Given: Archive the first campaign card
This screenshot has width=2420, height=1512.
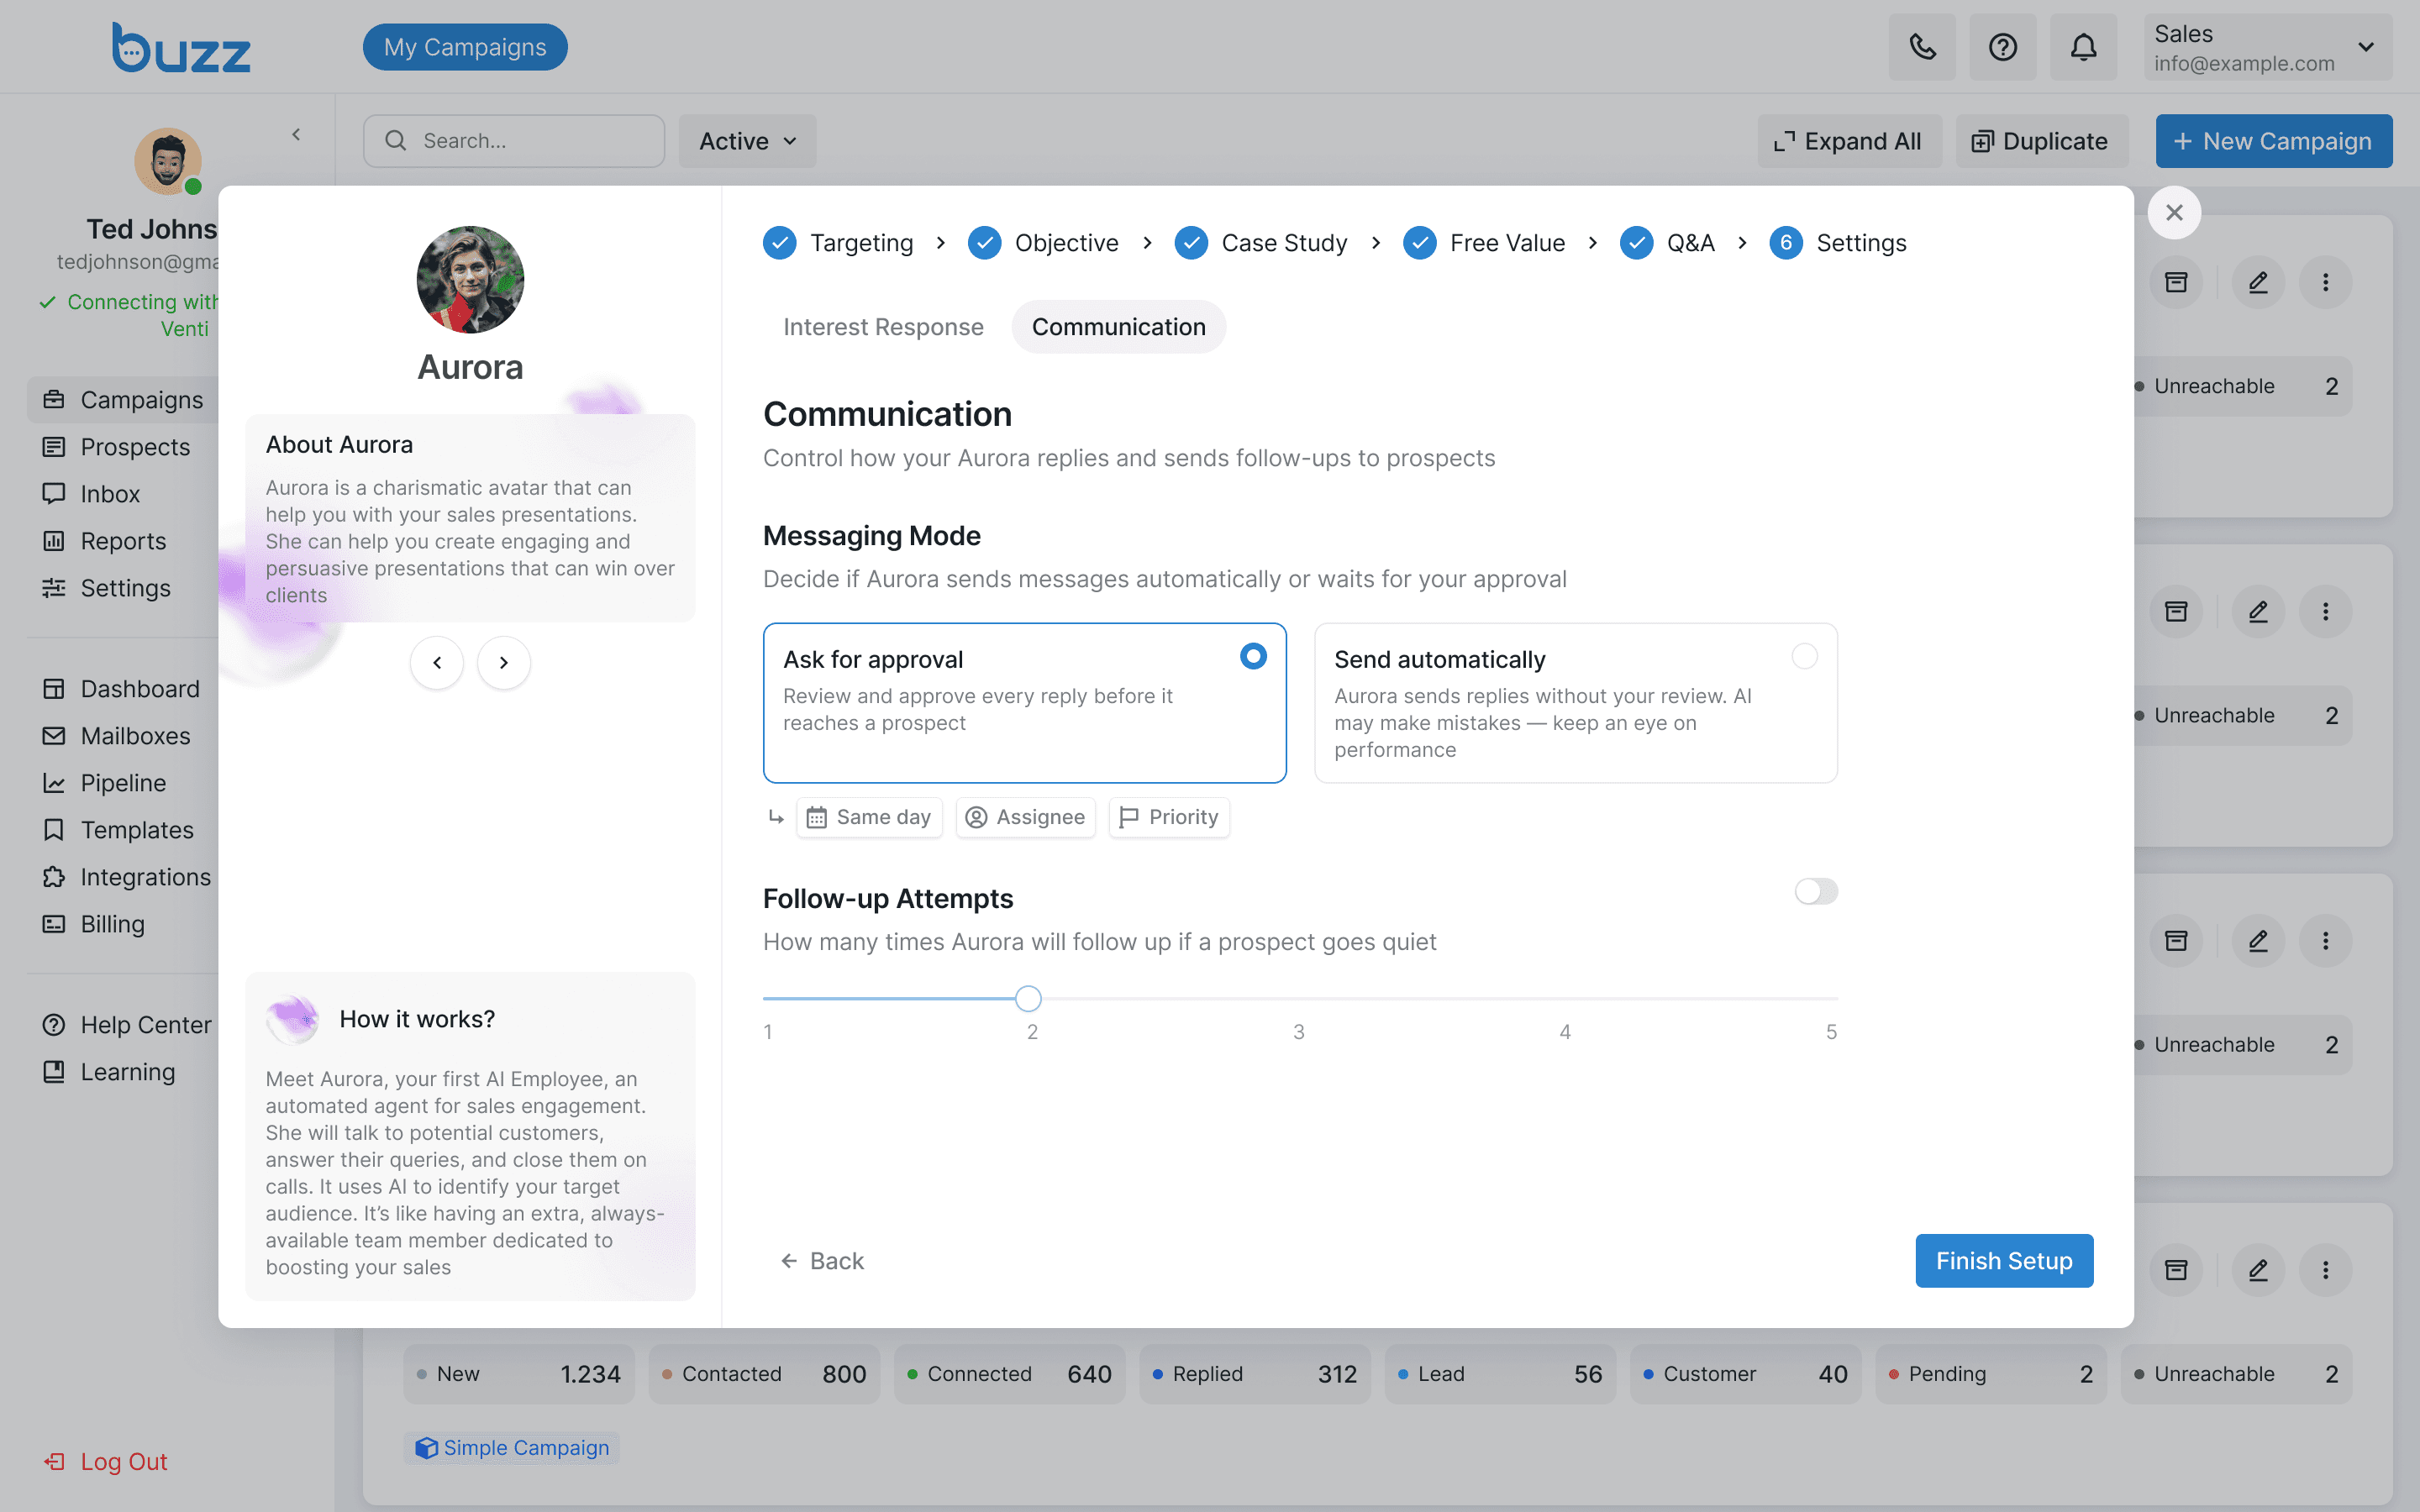Looking at the screenshot, I should (x=2176, y=282).
